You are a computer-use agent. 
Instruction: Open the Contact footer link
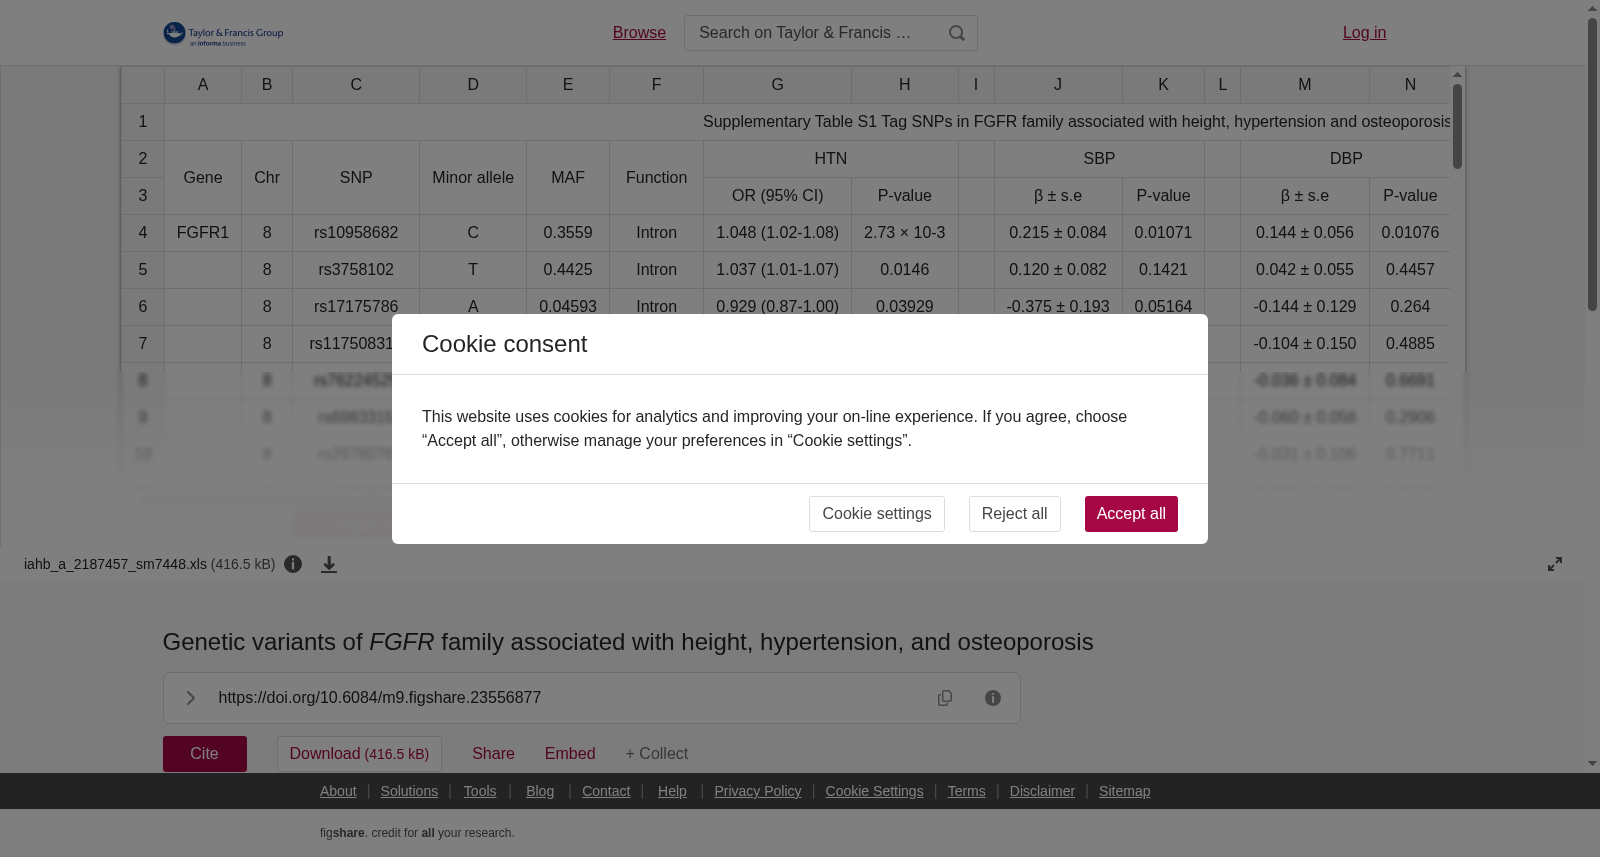(x=606, y=791)
